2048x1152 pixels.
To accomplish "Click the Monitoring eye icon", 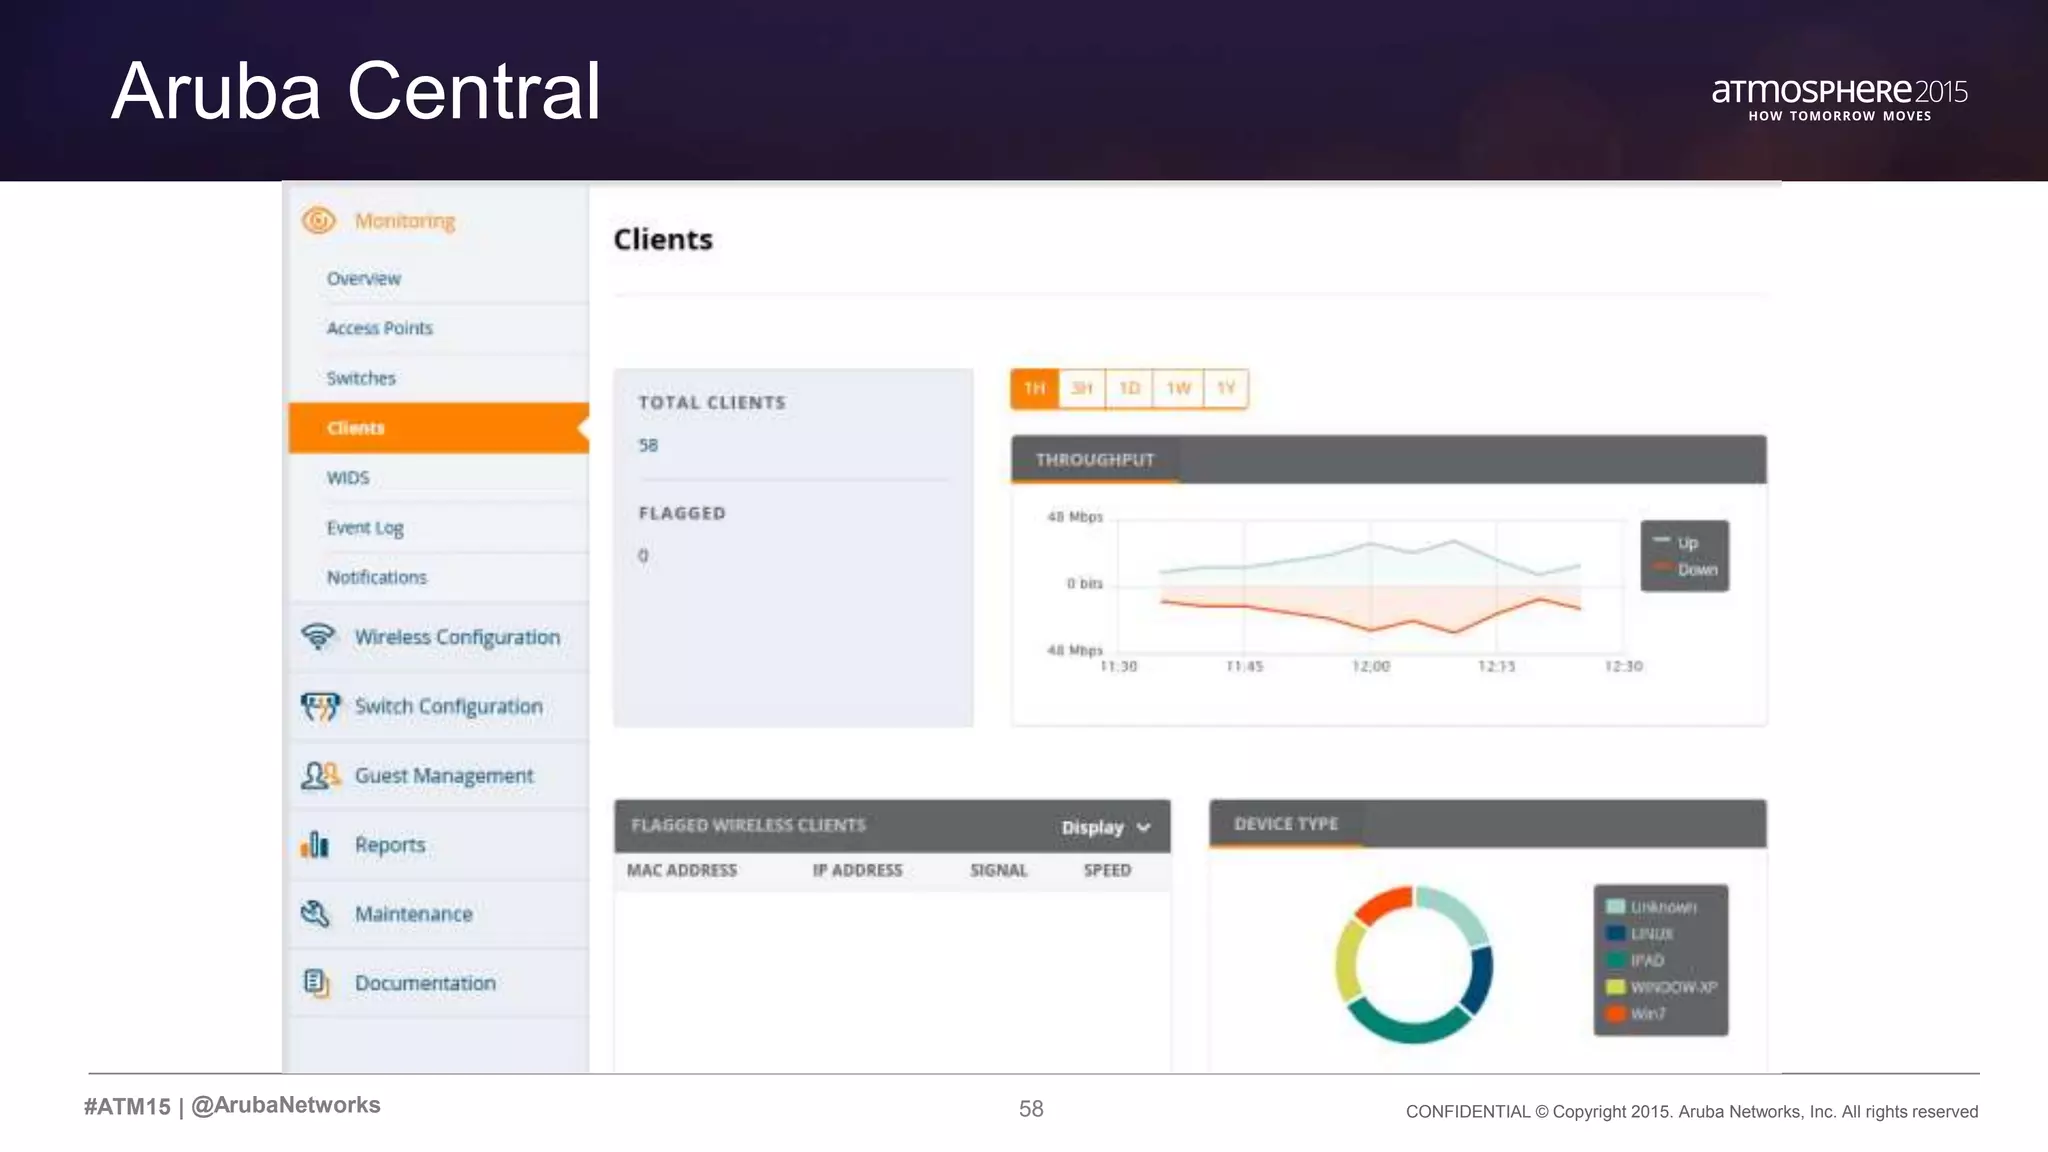I will 319,220.
